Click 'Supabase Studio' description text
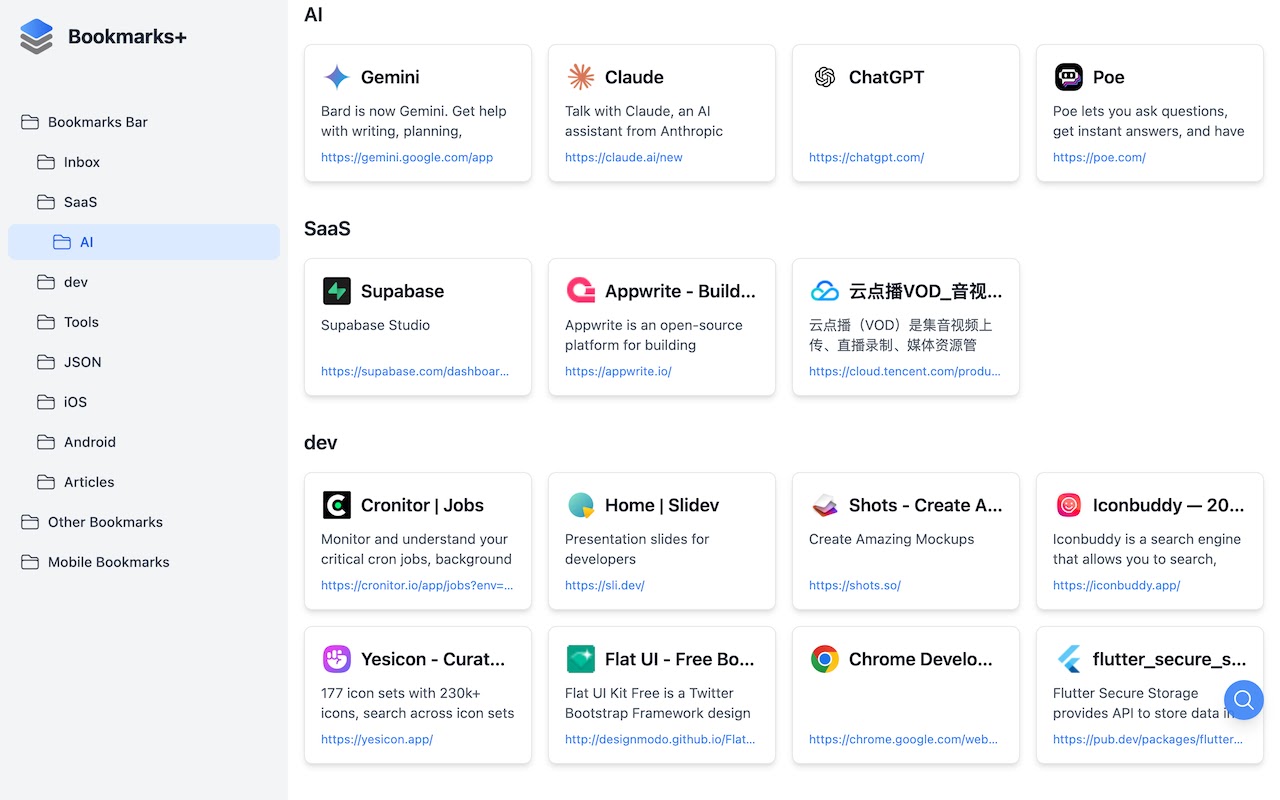The width and height of the screenshot is (1280, 800). (x=375, y=325)
